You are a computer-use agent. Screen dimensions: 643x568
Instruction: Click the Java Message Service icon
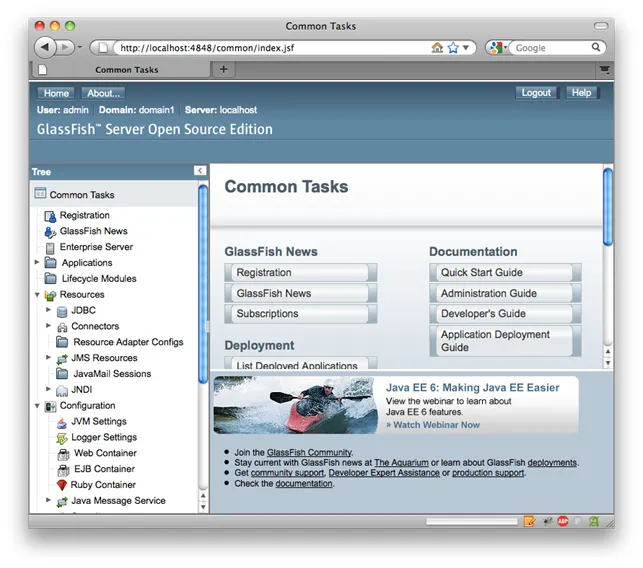[x=62, y=502]
